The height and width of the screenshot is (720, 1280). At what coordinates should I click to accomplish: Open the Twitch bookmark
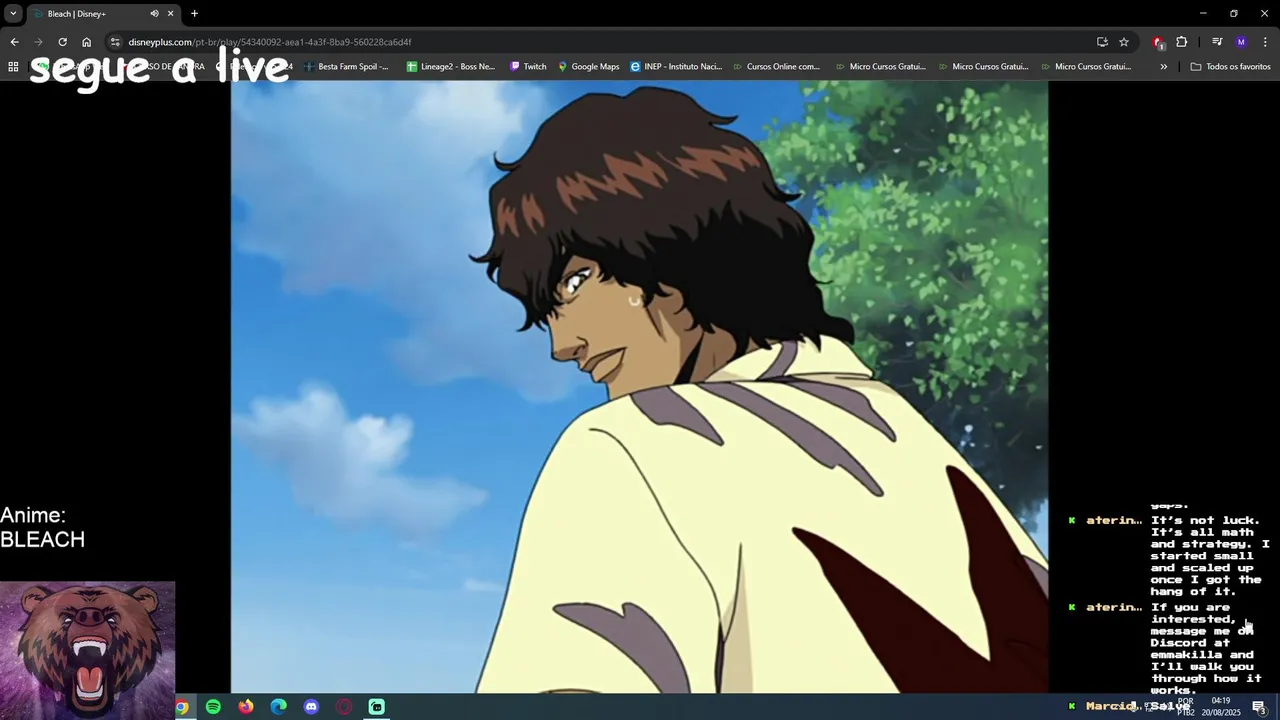[528, 66]
